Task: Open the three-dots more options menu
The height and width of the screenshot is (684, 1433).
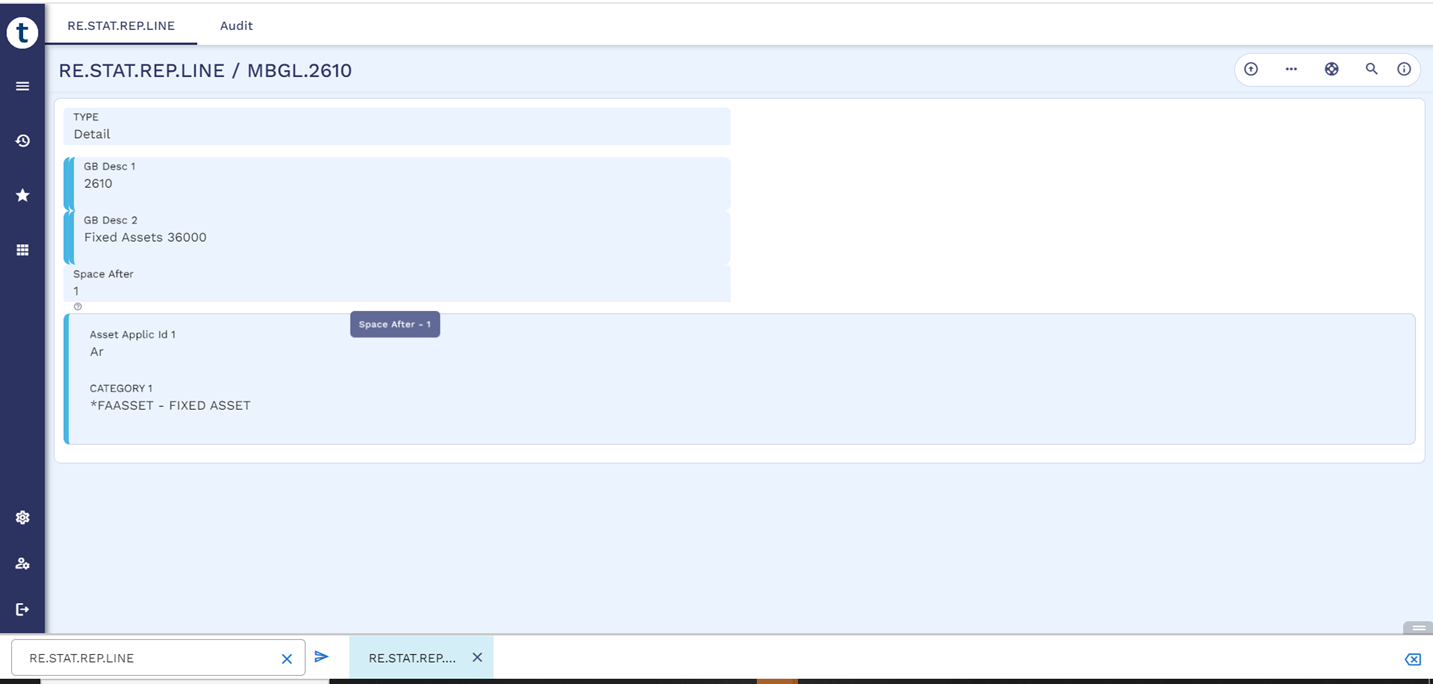Action: coord(1291,69)
